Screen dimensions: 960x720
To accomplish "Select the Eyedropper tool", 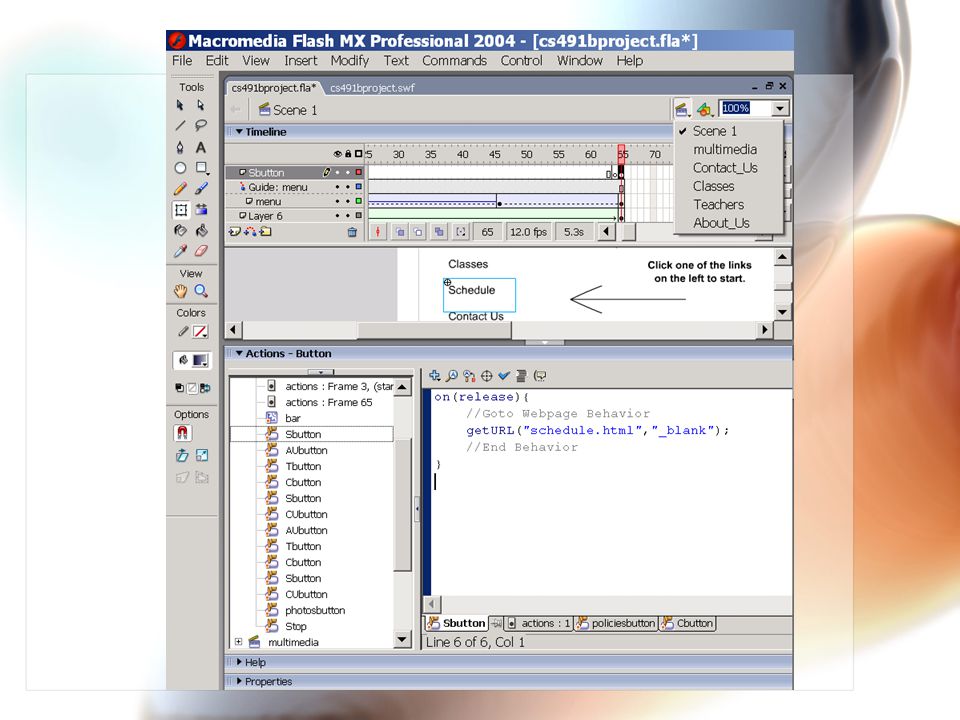I will tap(180, 251).
